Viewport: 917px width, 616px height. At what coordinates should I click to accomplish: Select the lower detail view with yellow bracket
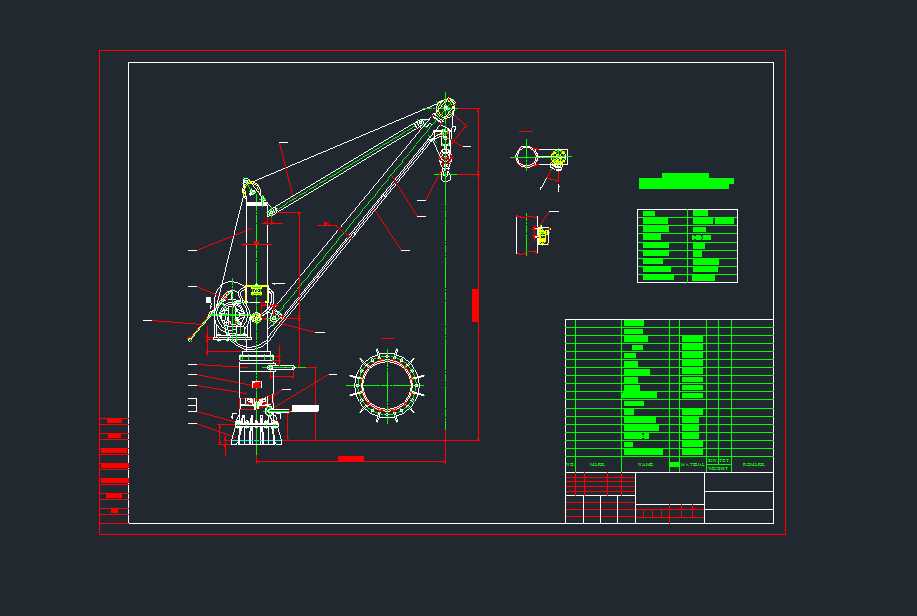click(x=534, y=233)
